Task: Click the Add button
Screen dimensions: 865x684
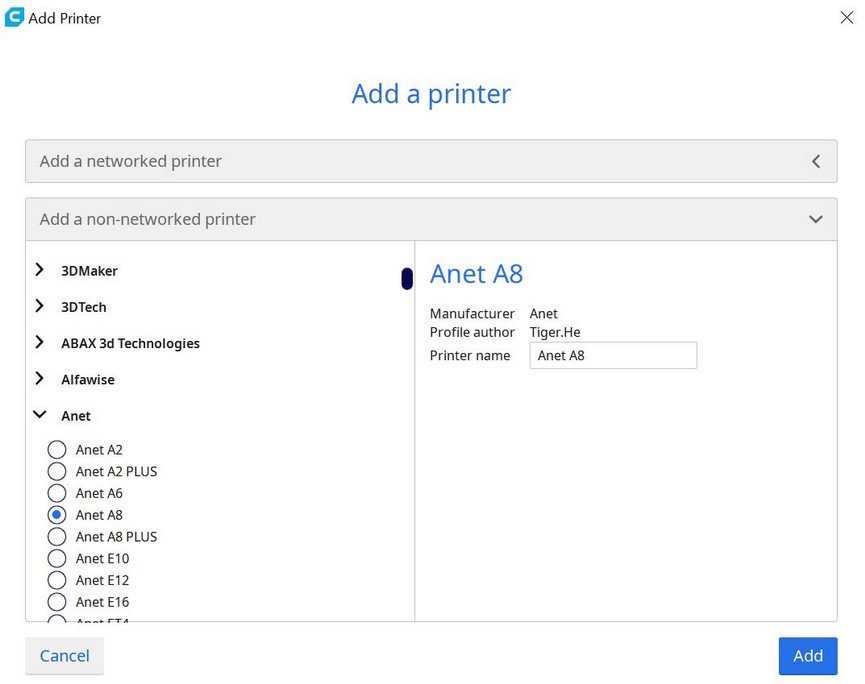Action: pyautogui.click(x=808, y=656)
